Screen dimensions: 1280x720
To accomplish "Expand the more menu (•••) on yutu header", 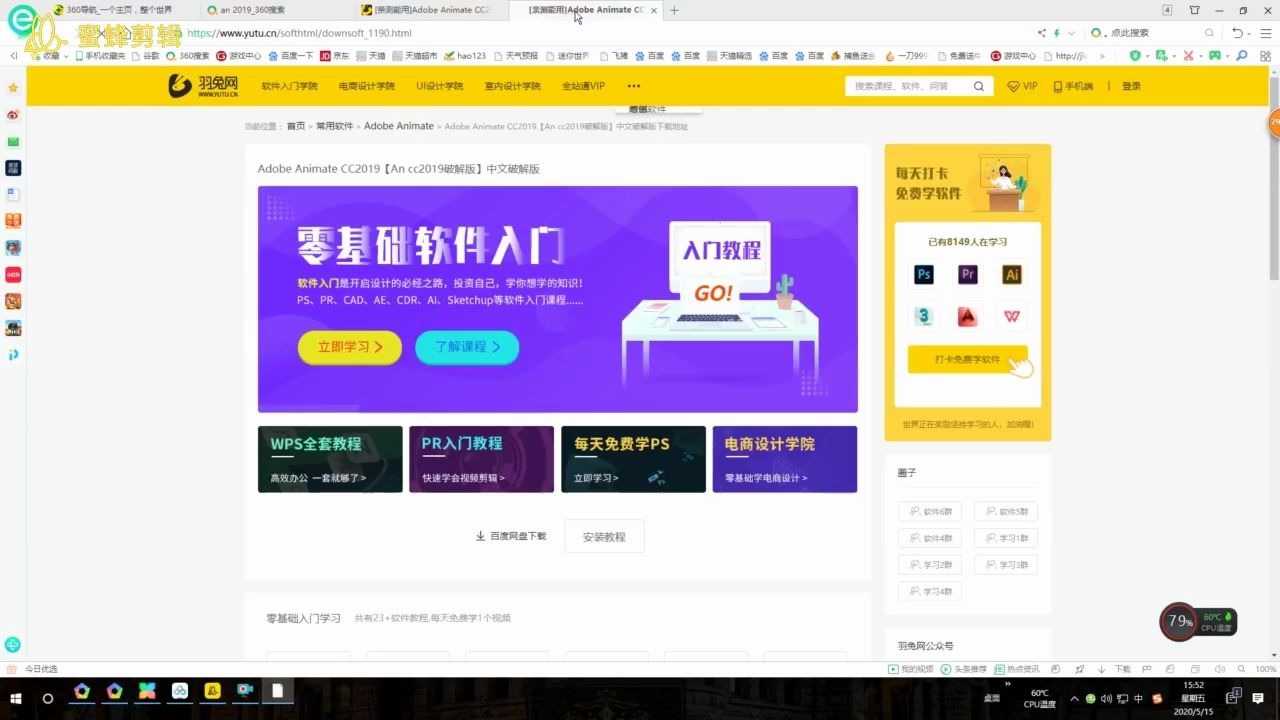I will point(634,87).
